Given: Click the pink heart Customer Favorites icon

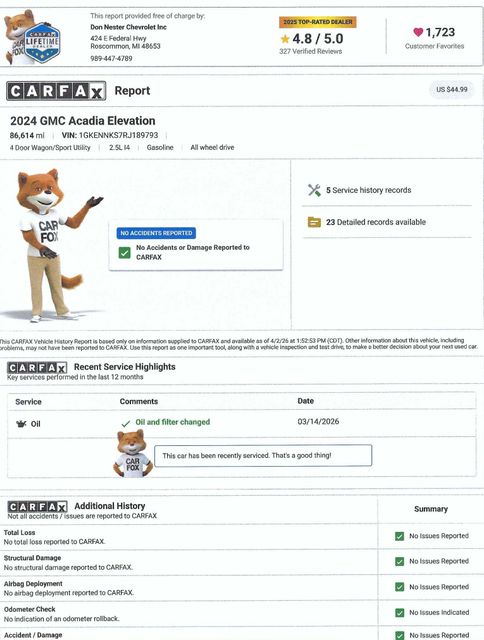Looking at the screenshot, I should pyautogui.click(x=418, y=32).
